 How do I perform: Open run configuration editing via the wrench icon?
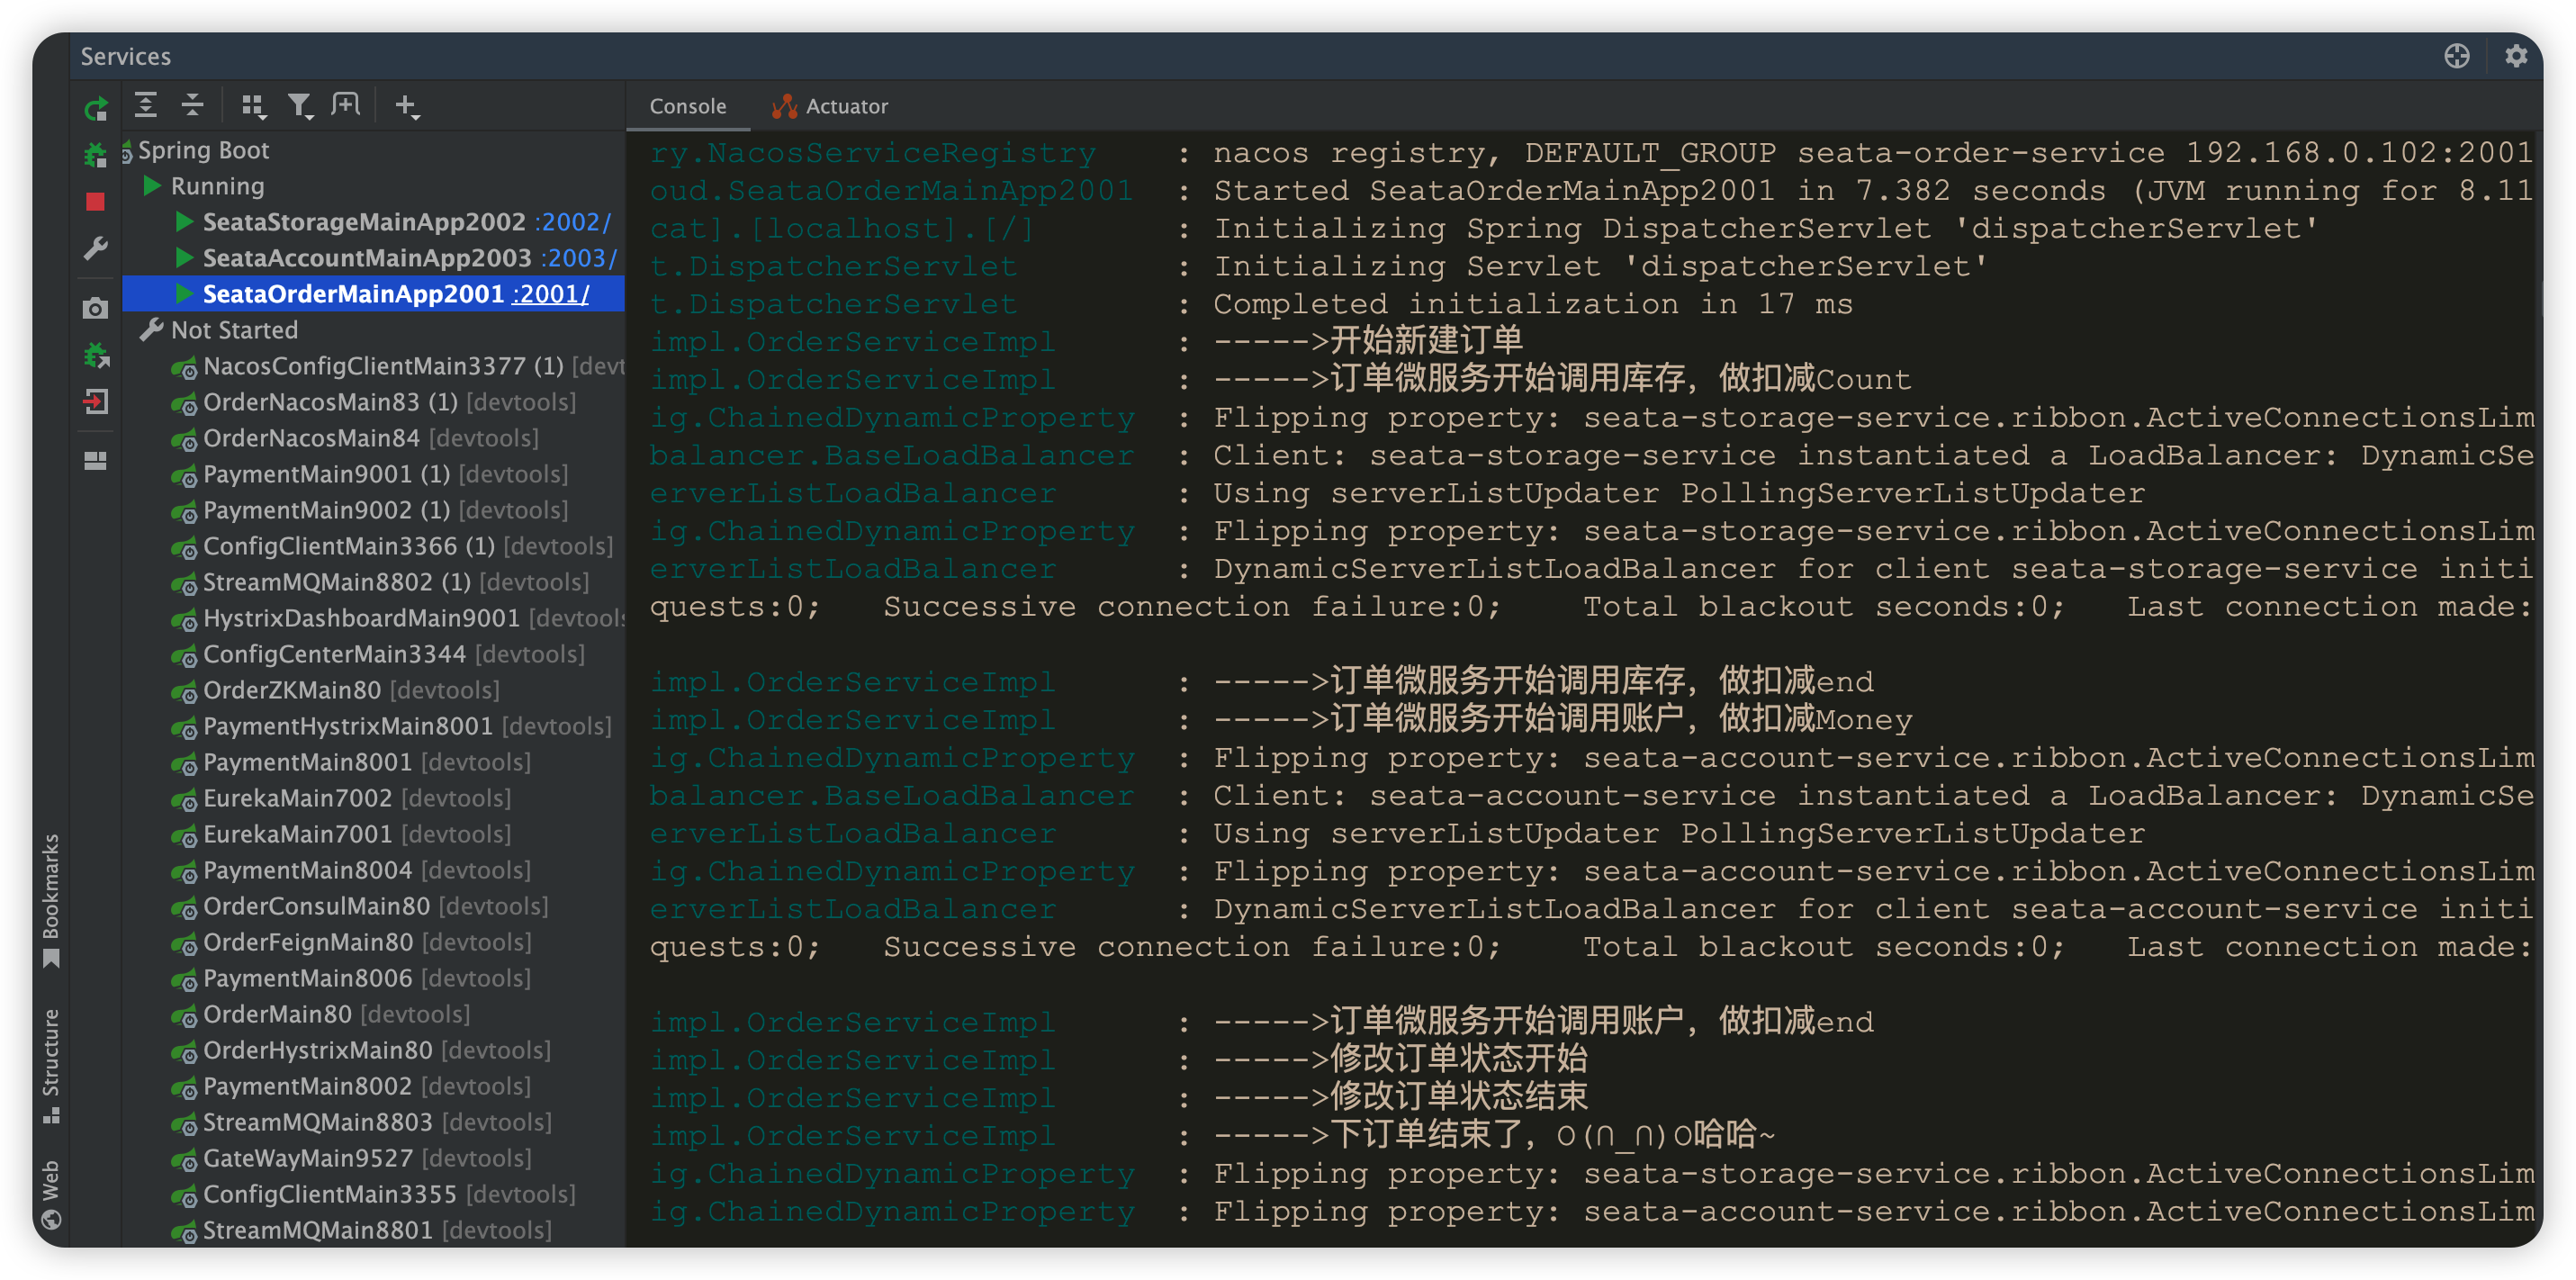(x=96, y=248)
